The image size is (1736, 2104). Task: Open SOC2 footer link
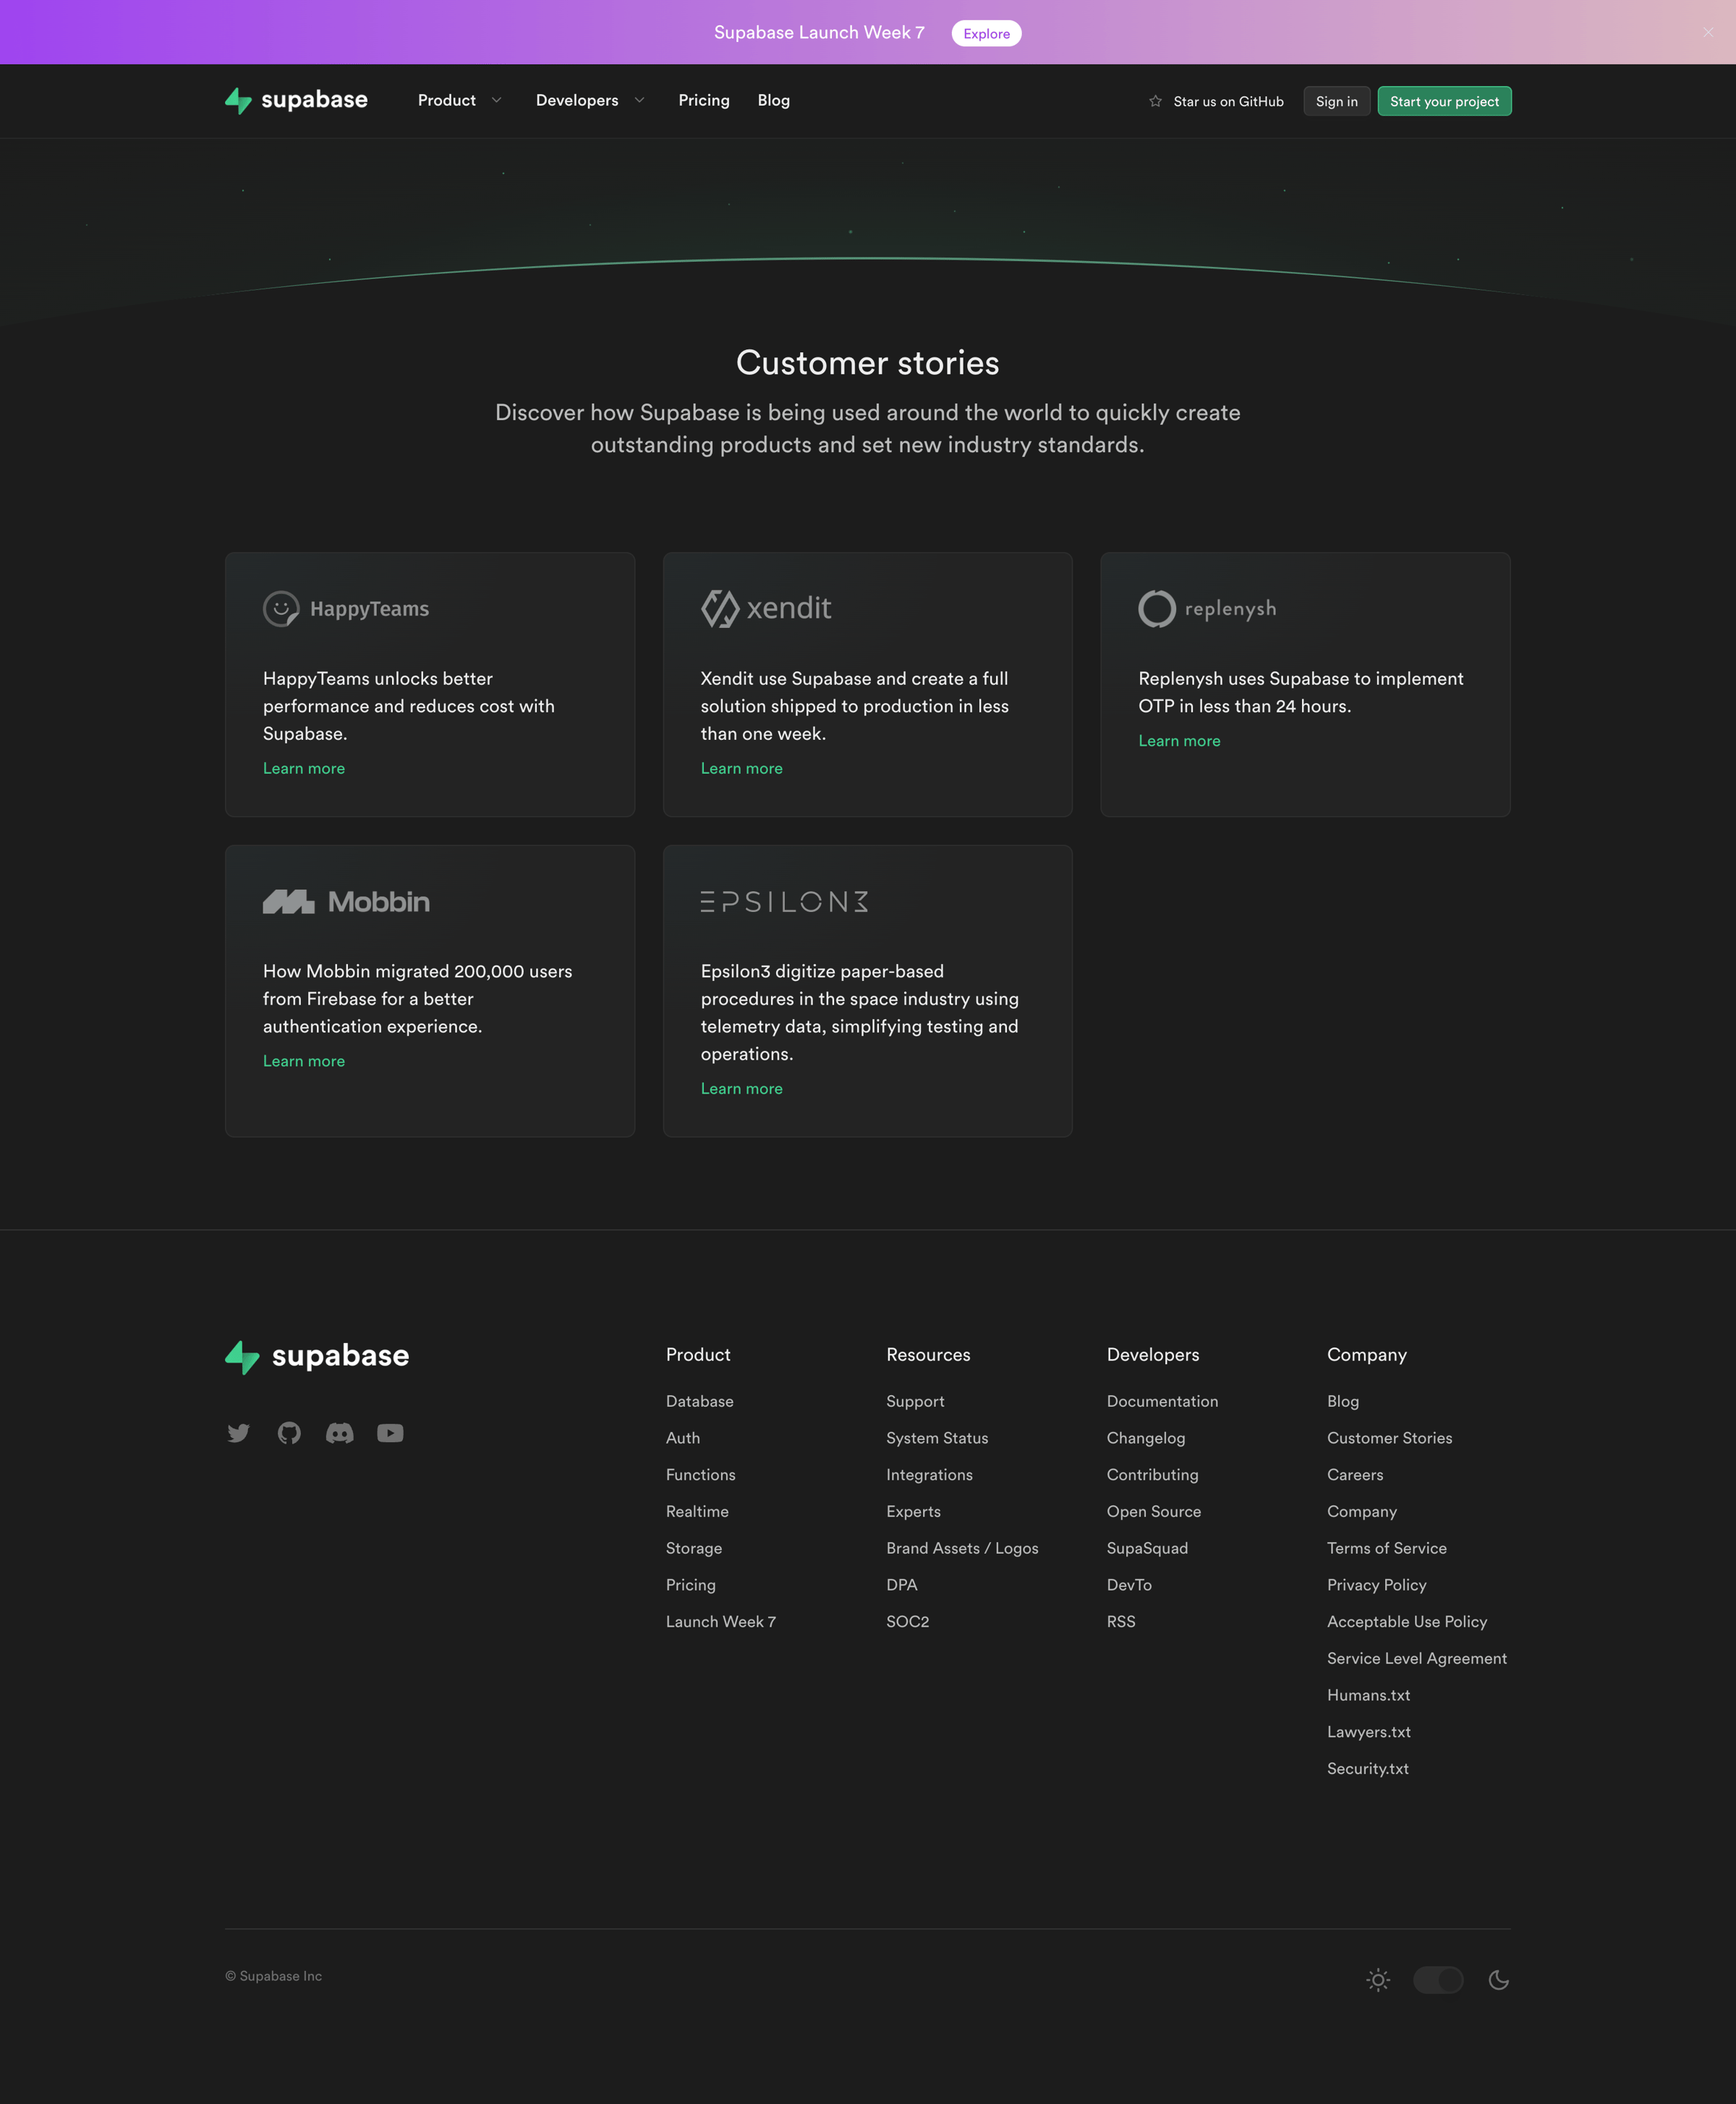[x=908, y=1621]
